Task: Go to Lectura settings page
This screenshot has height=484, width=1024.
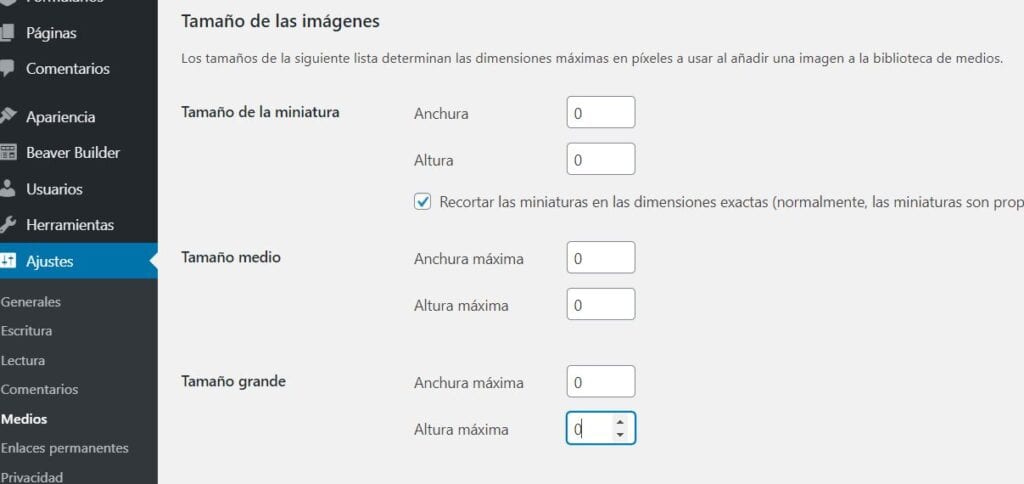Action: click(23, 361)
